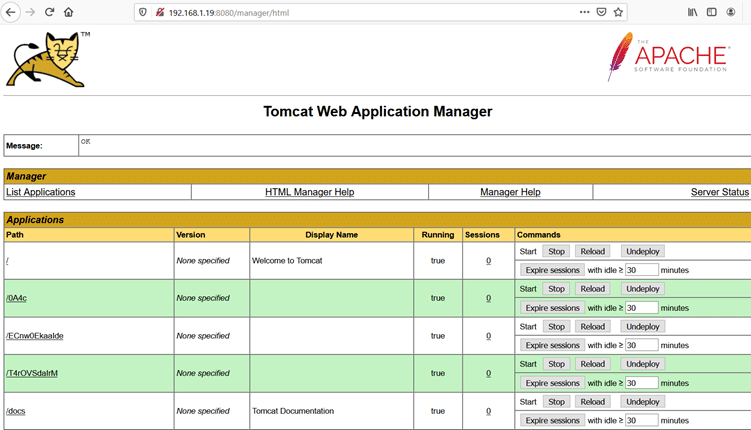Undeploy the /ECnw0Ekaalde application
The height and width of the screenshot is (430, 751).
click(642, 327)
